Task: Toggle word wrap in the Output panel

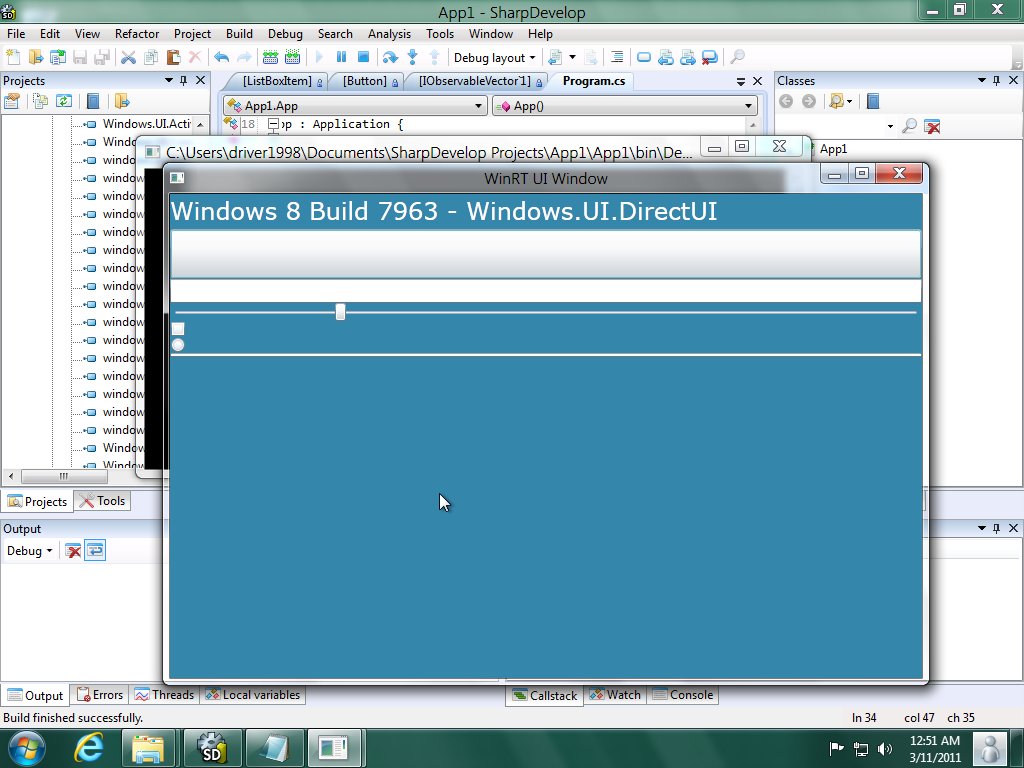Action: click(x=95, y=551)
